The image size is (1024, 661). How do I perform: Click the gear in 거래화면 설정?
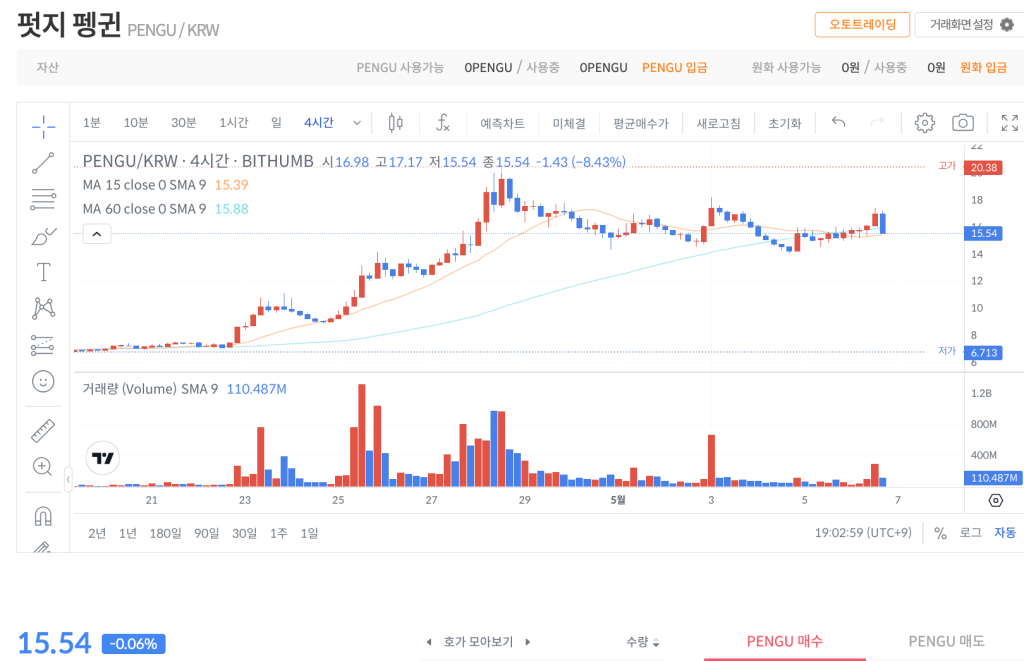[x=1007, y=25]
